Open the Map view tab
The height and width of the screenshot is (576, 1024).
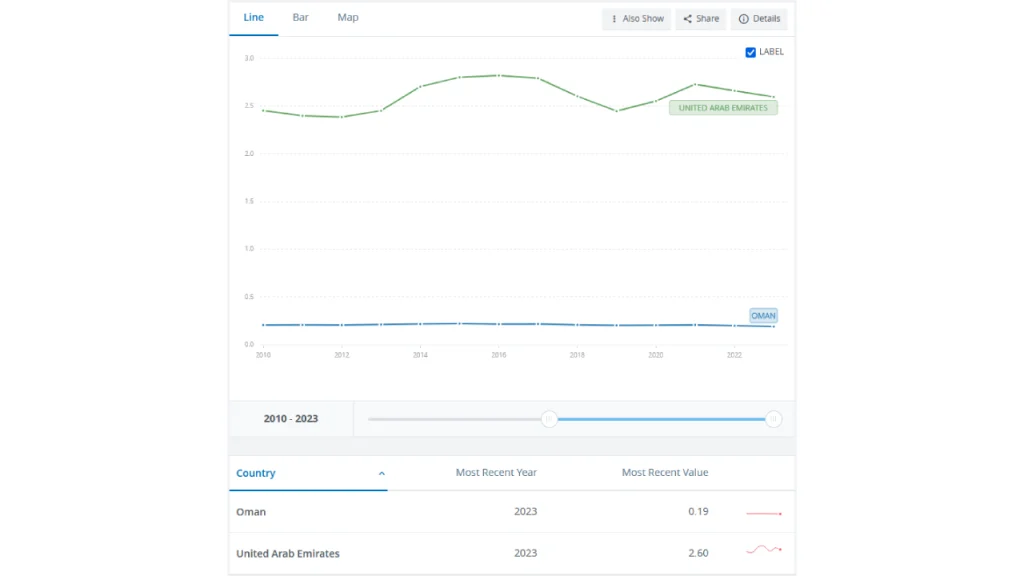point(348,18)
